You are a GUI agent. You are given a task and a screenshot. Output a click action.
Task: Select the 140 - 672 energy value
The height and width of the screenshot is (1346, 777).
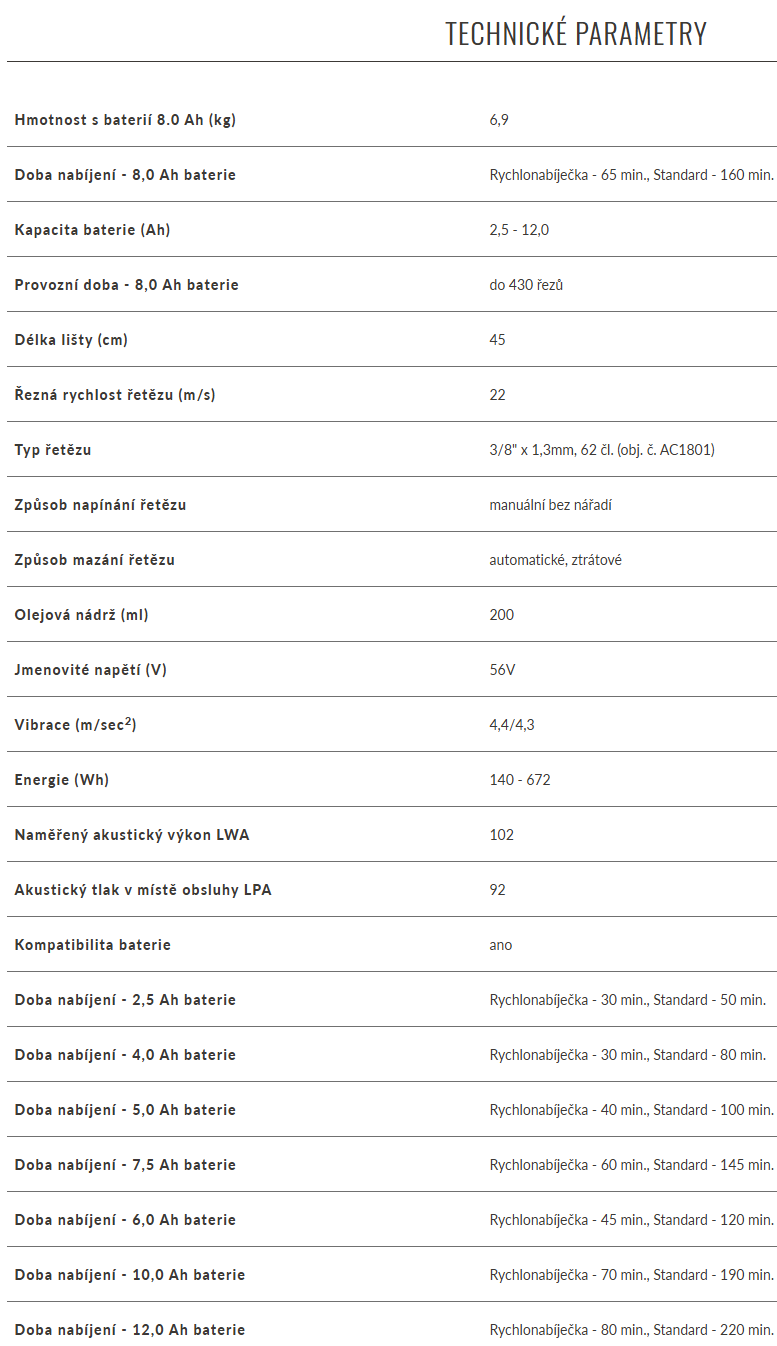pyautogui.click(x=520, y=780)
